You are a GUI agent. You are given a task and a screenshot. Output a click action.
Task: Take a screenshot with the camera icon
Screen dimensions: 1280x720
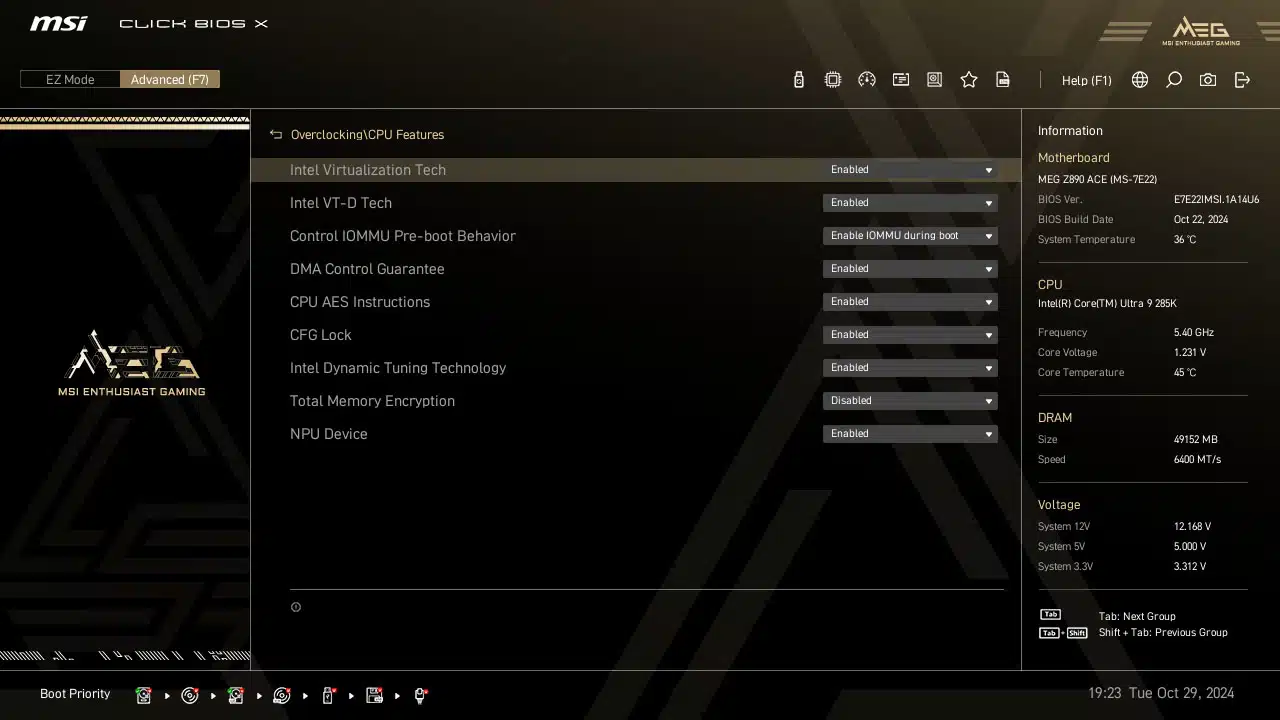(x=1208, y=80)
